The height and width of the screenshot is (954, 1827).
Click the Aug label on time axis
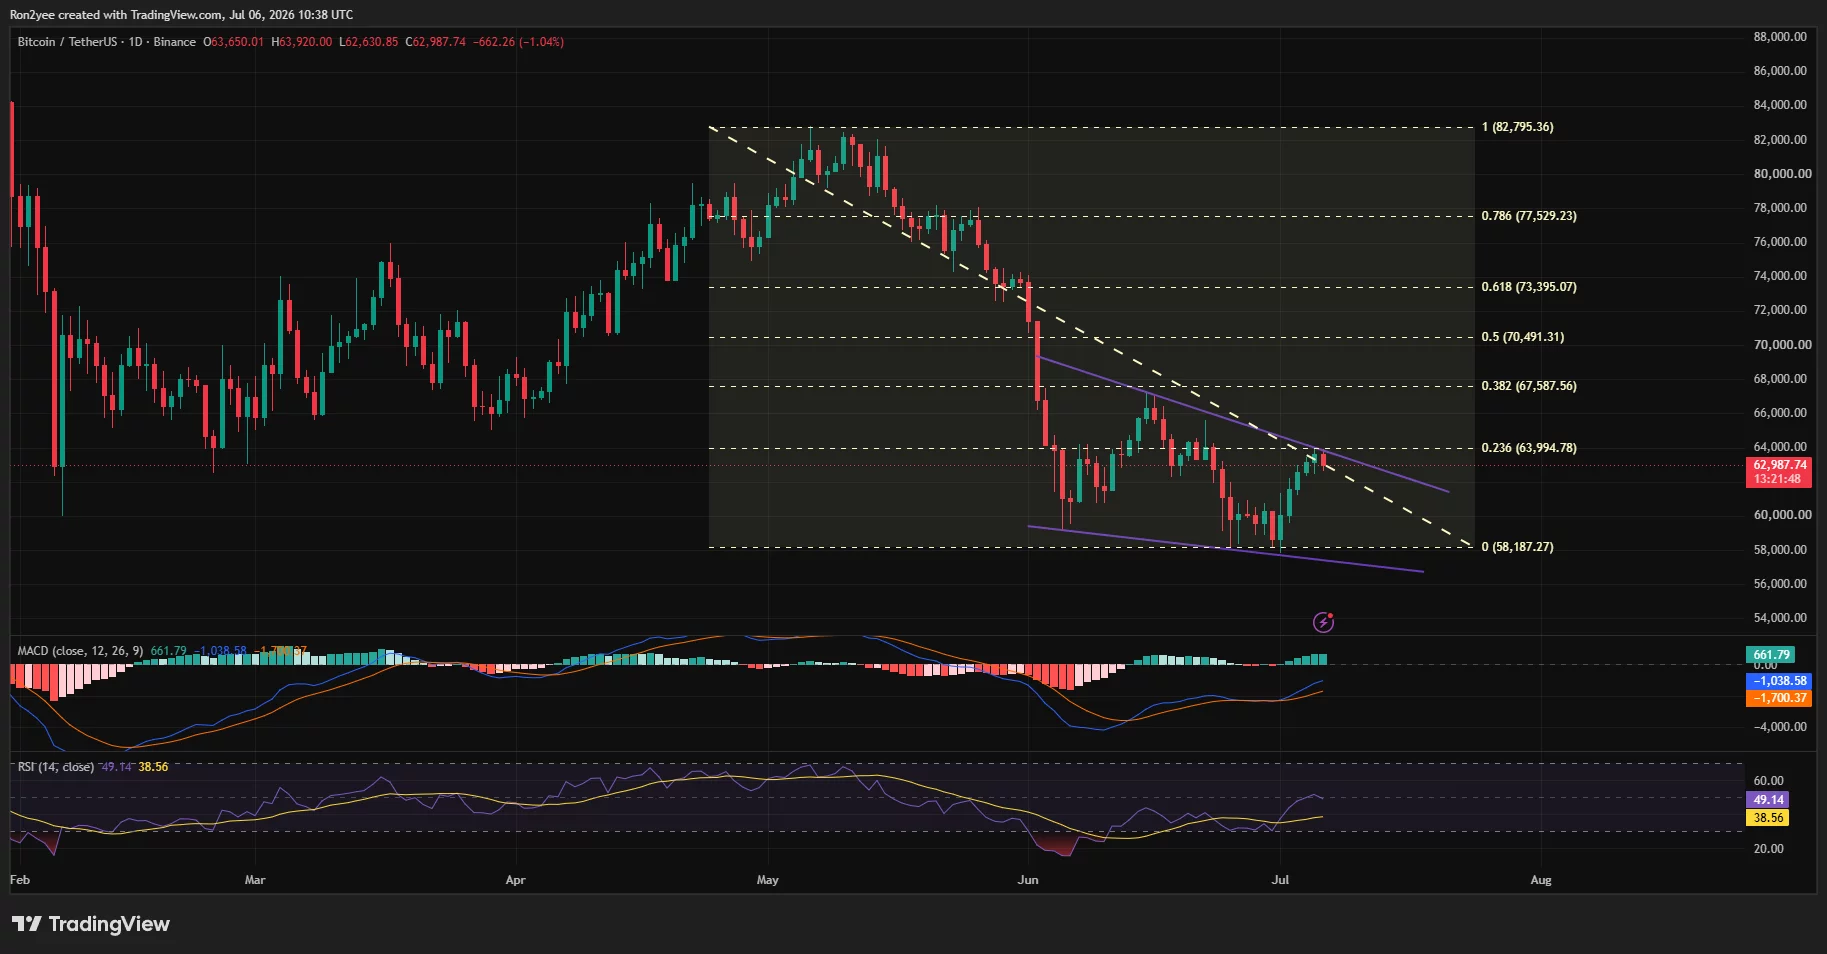[1541, 880]
